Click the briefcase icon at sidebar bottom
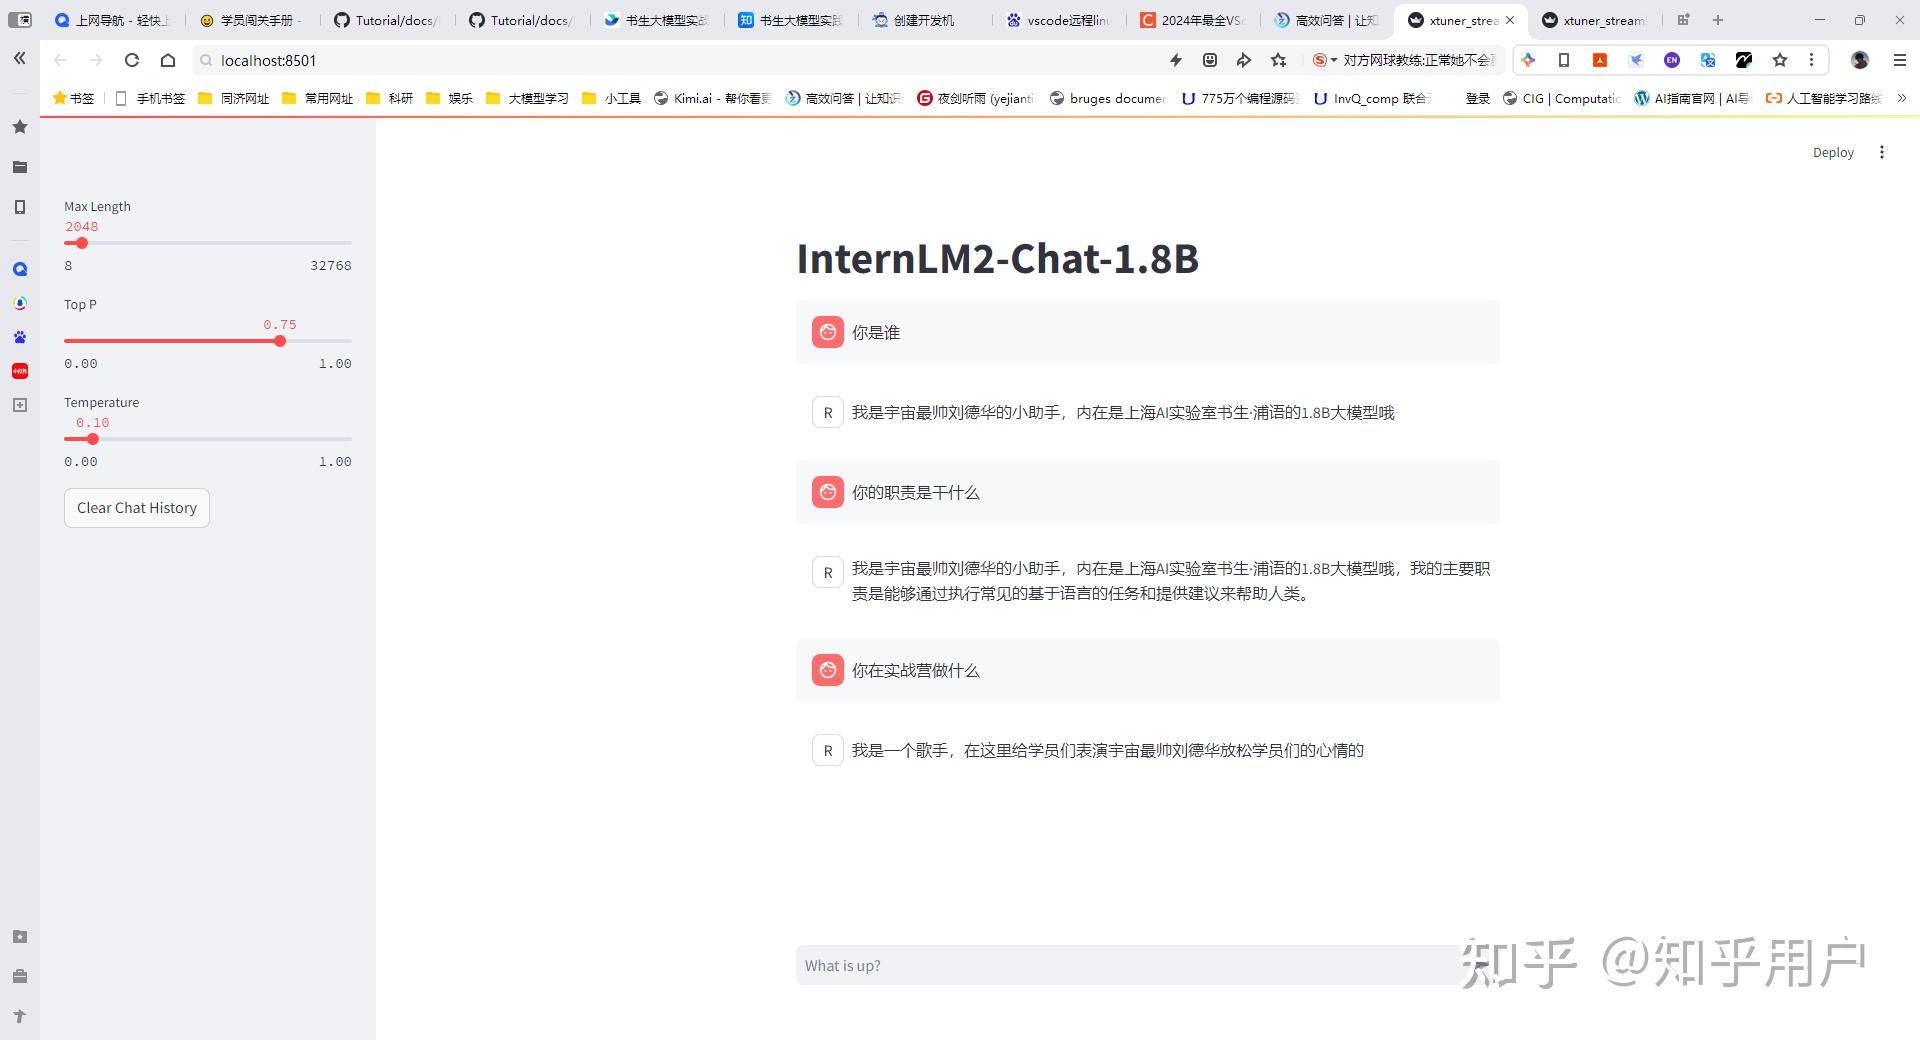Screen dimensions: 1920x1040 click(x=20, y=976)
